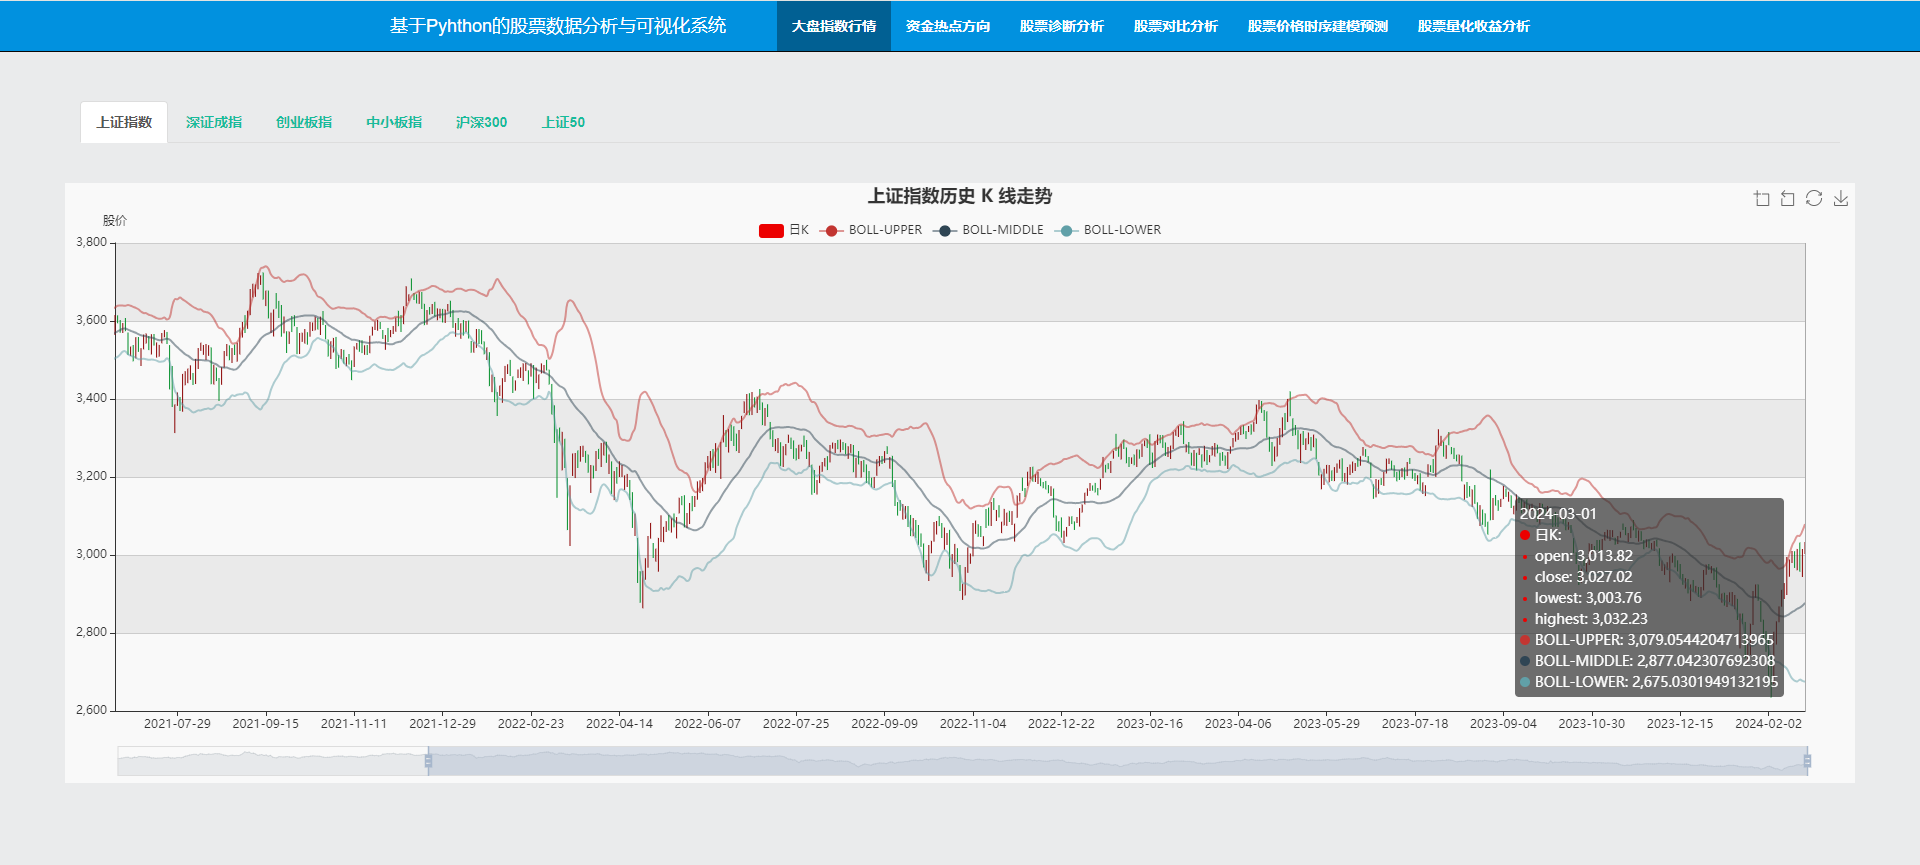Open the 大盘指数行情 nav menu
The height and width of the screenshot is (865, 1920).
(834, 26)
